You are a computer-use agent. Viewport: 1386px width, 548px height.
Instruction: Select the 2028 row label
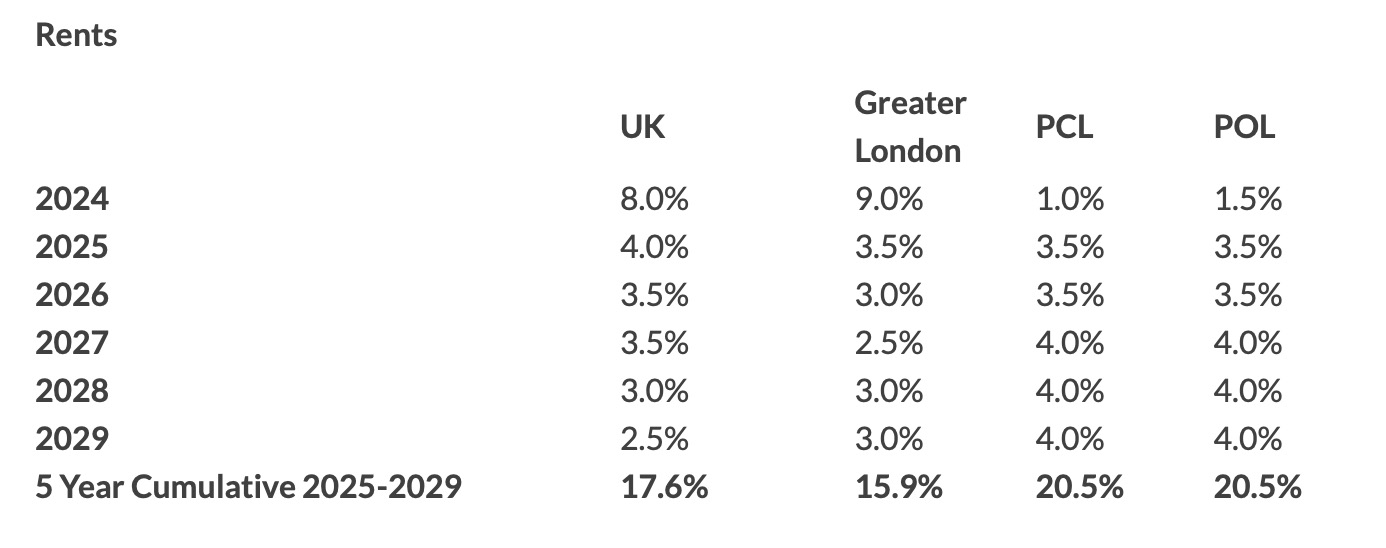click(72, 391)
